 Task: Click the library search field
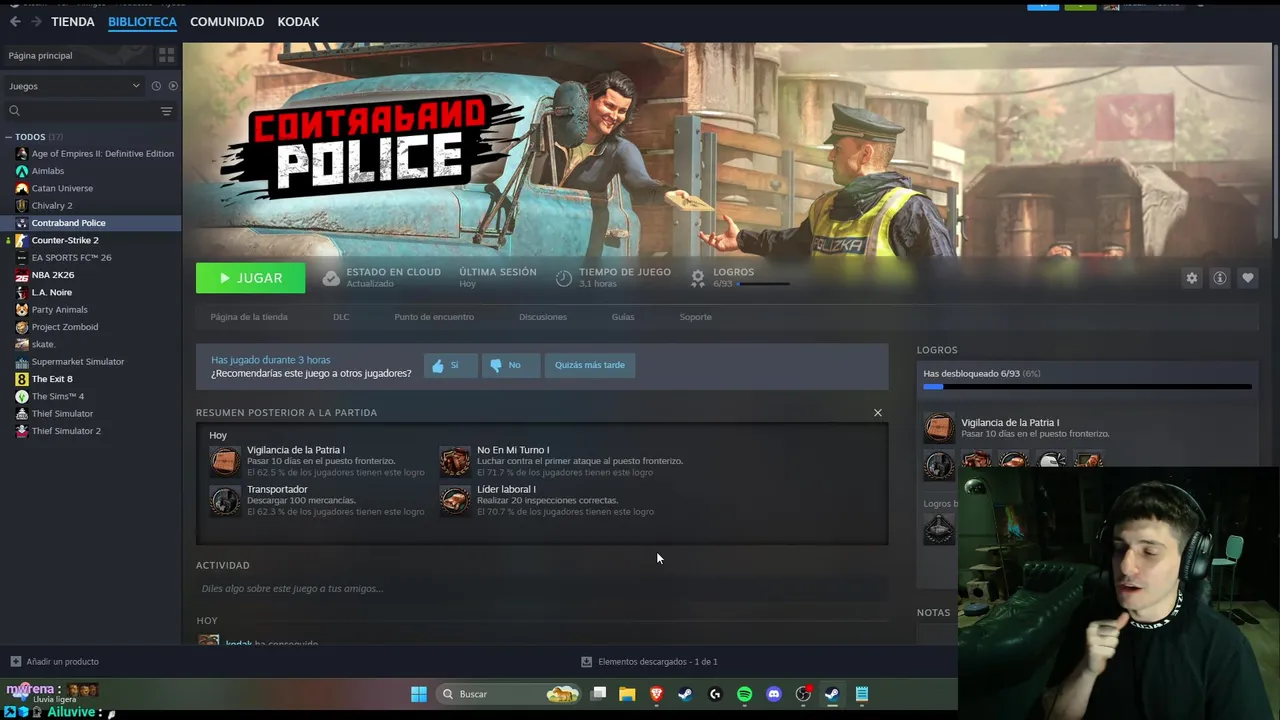(80, 111)
